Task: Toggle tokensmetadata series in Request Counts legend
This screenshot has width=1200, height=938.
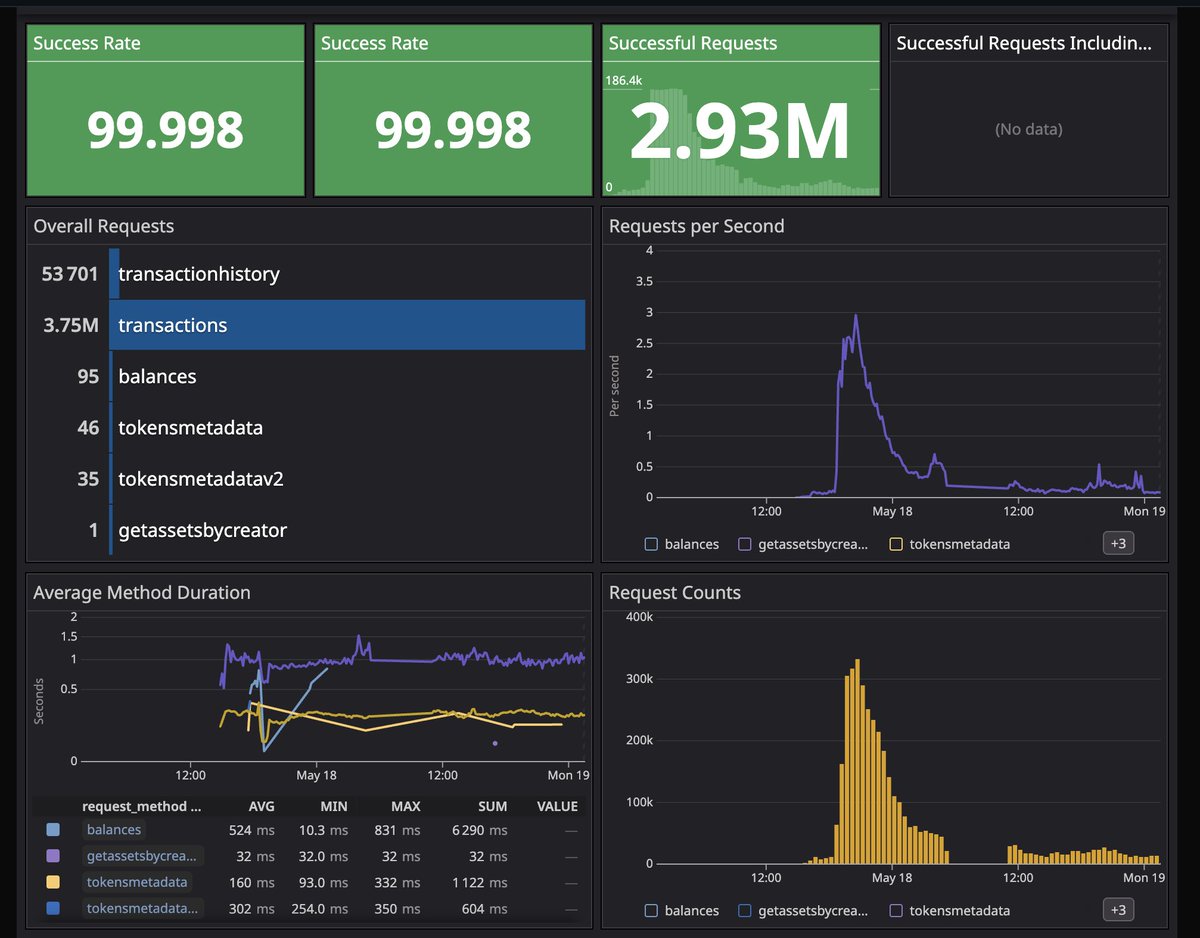Action: pyautogui.click(x=949, y=910)
